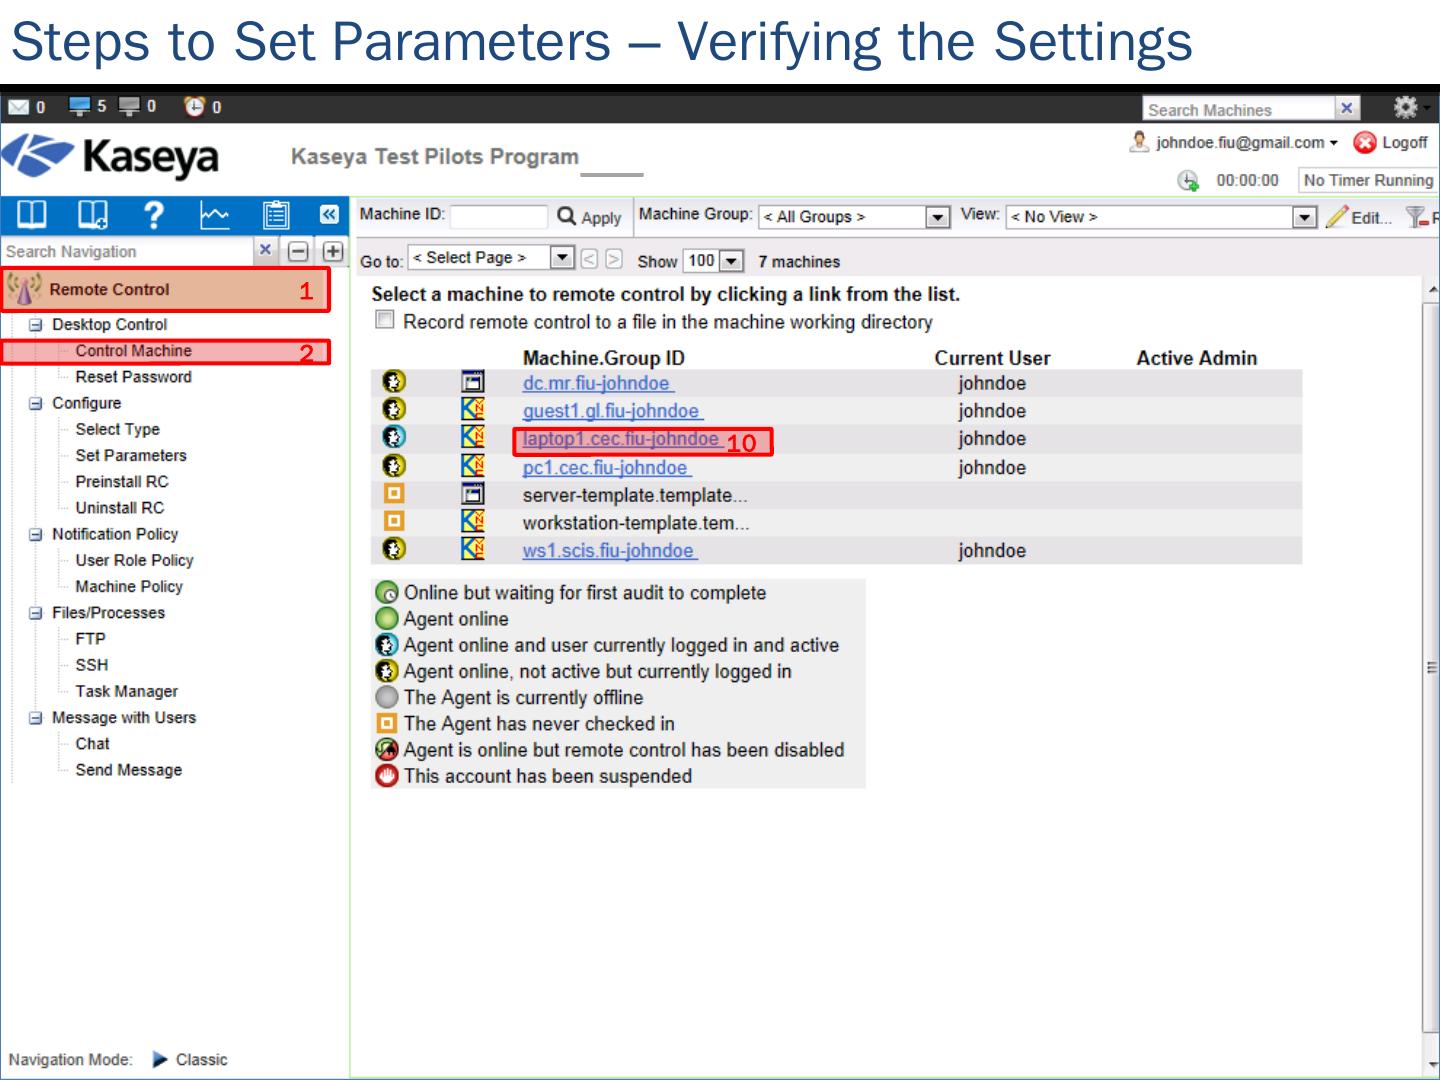The width and height of the screenshot is (1440, 1080).
Task: Open the View dropdown list
Action: [x=1304, y=217]
